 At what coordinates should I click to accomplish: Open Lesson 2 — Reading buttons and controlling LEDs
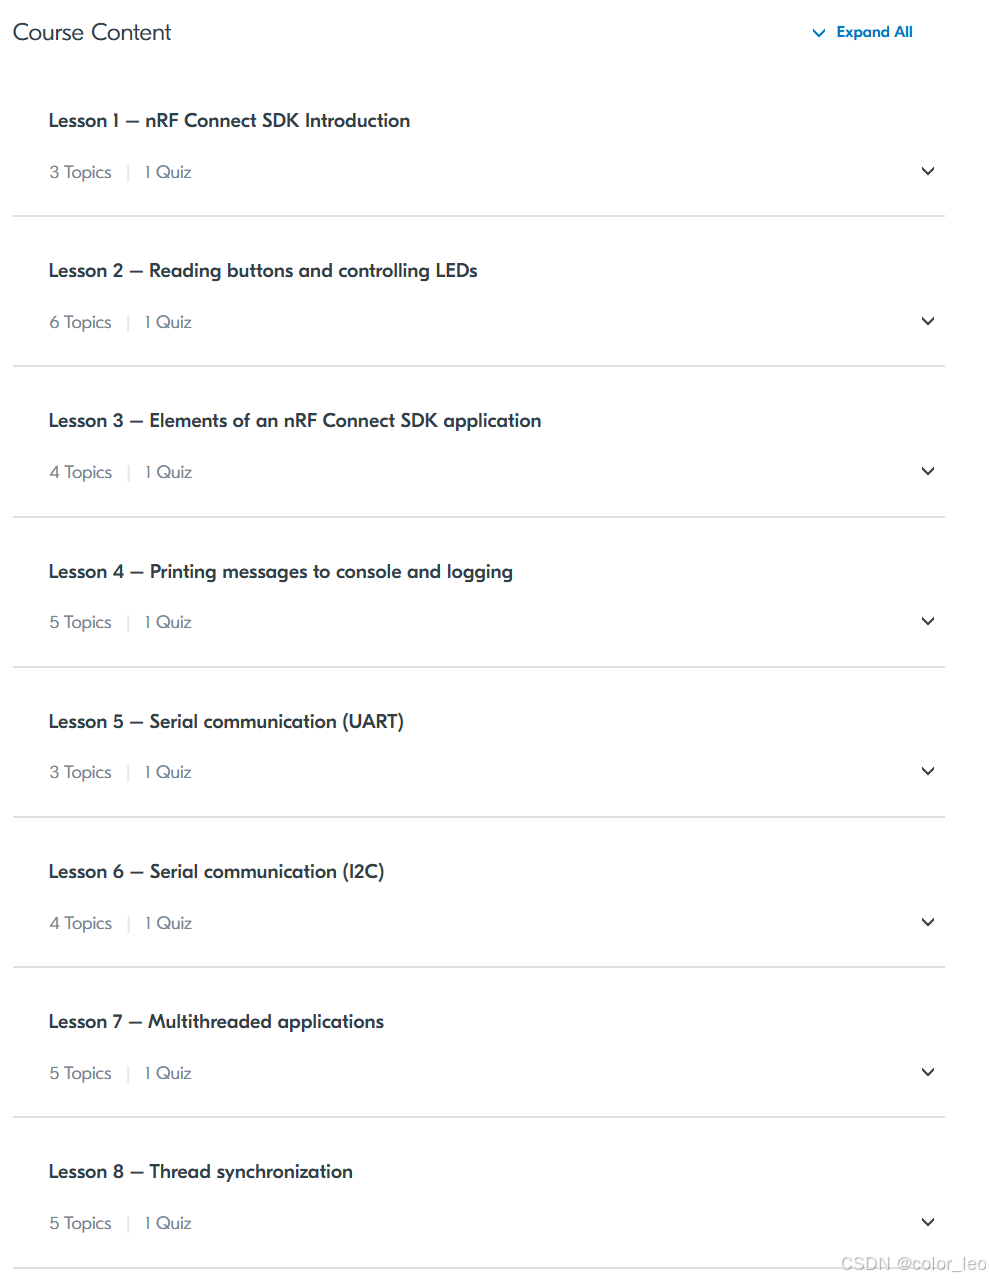(263, 270)
